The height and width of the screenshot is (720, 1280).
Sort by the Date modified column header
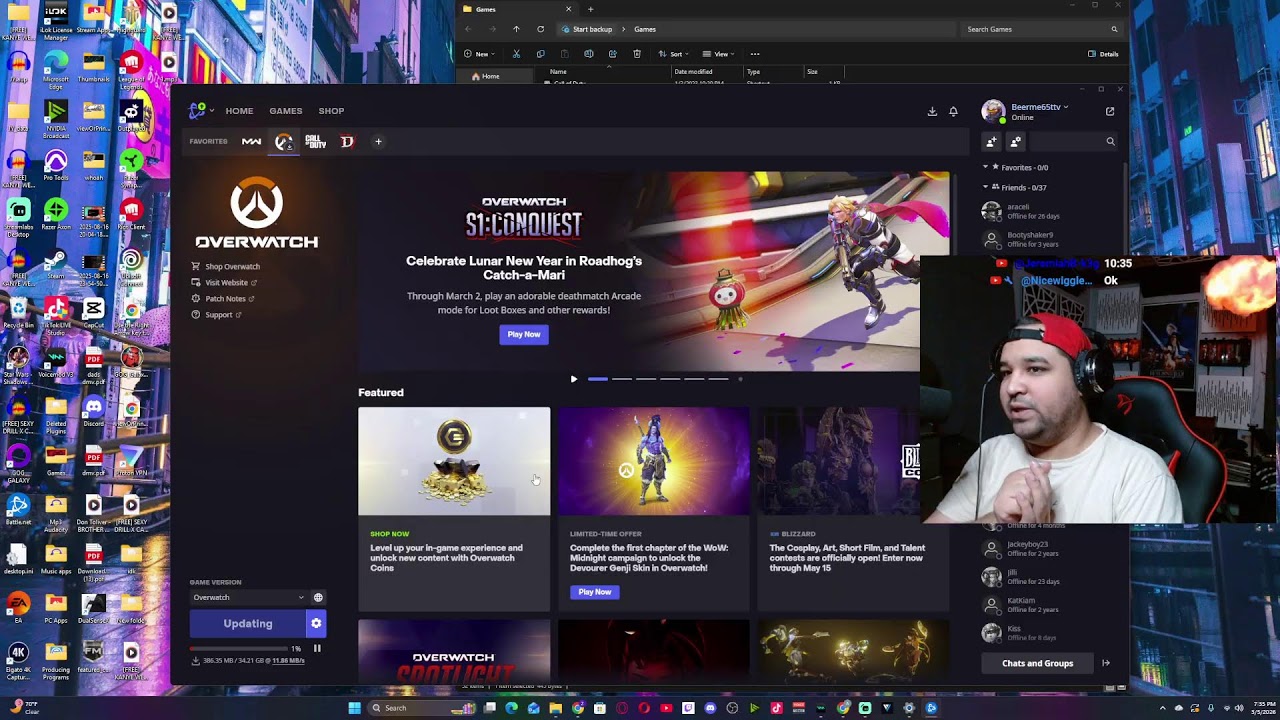693,72
